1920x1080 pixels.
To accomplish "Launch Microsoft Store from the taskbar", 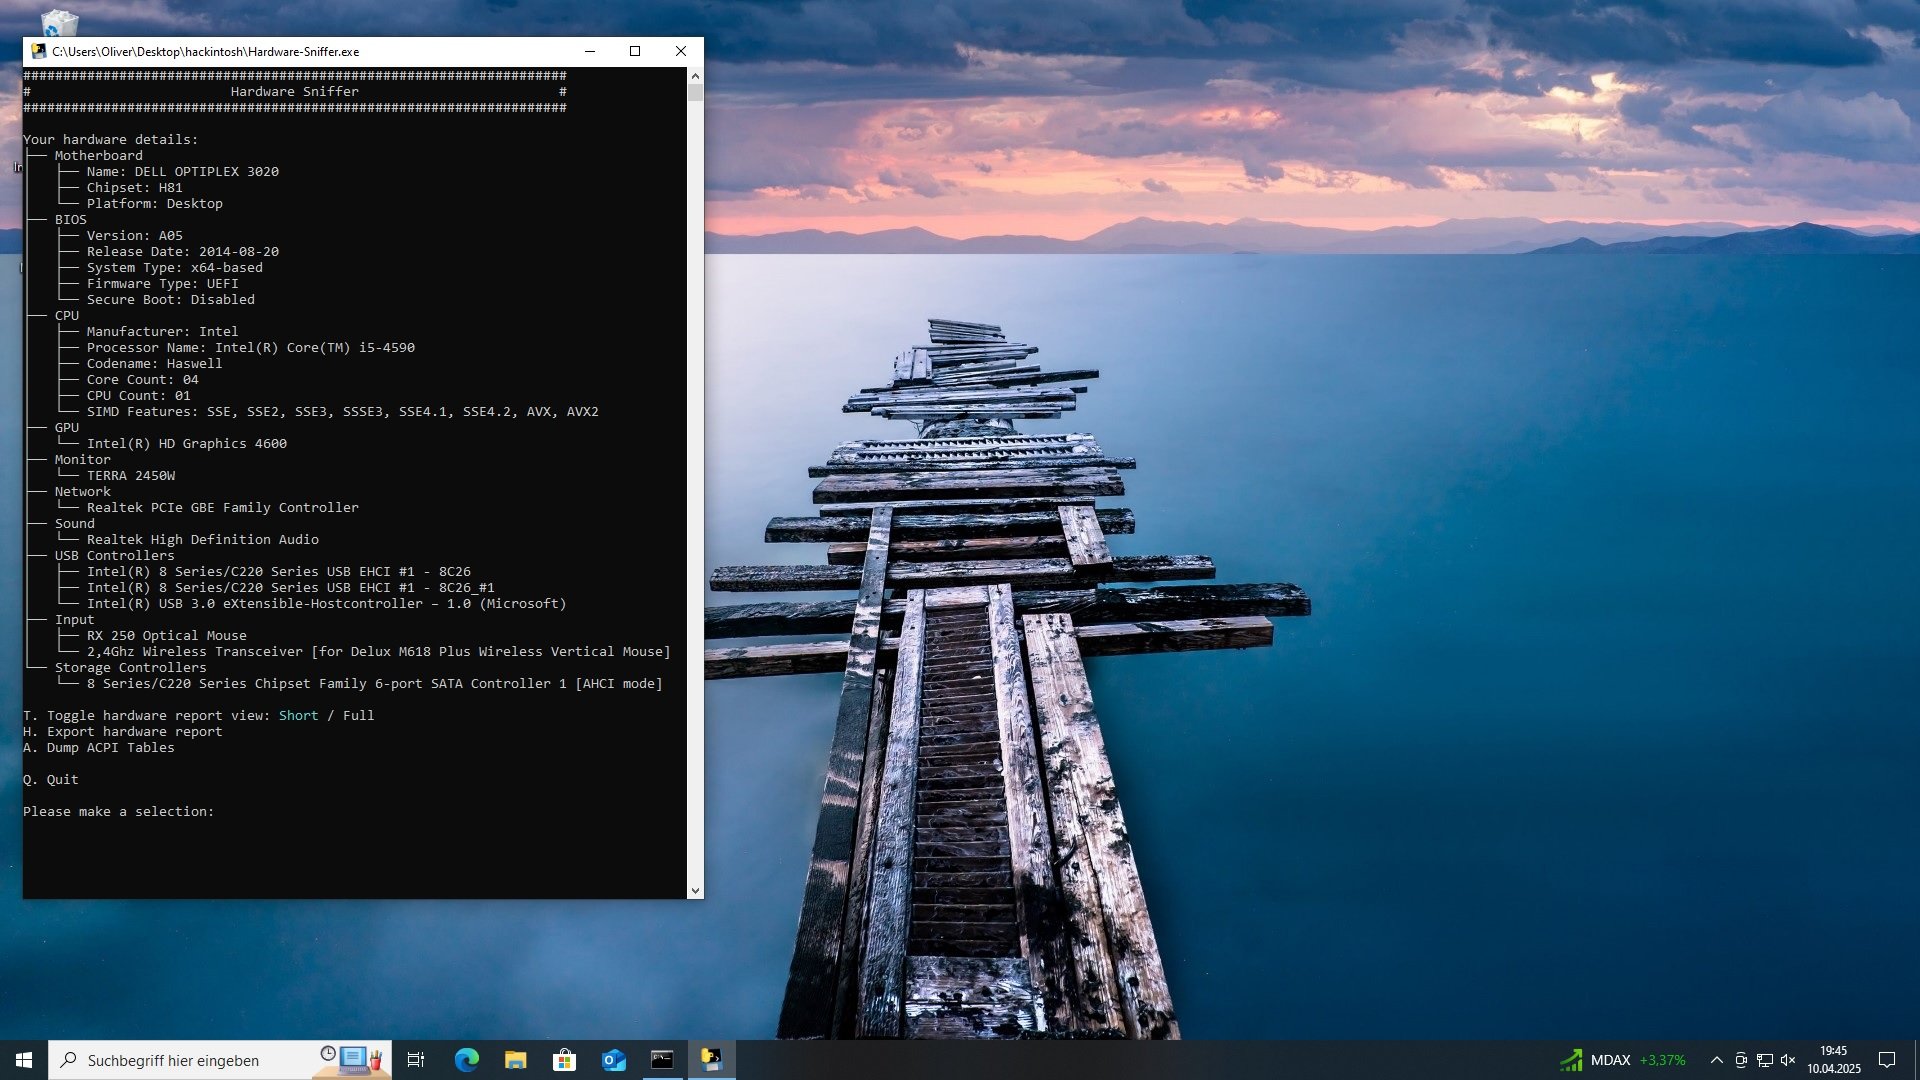I will pyautogui.click(x=564, y=1060).
